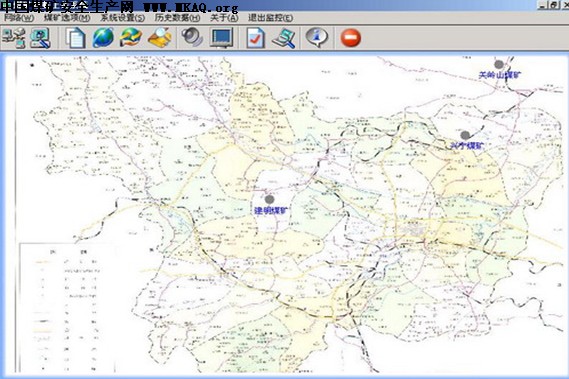Open the 煤矿选项(M) menu

67,17
